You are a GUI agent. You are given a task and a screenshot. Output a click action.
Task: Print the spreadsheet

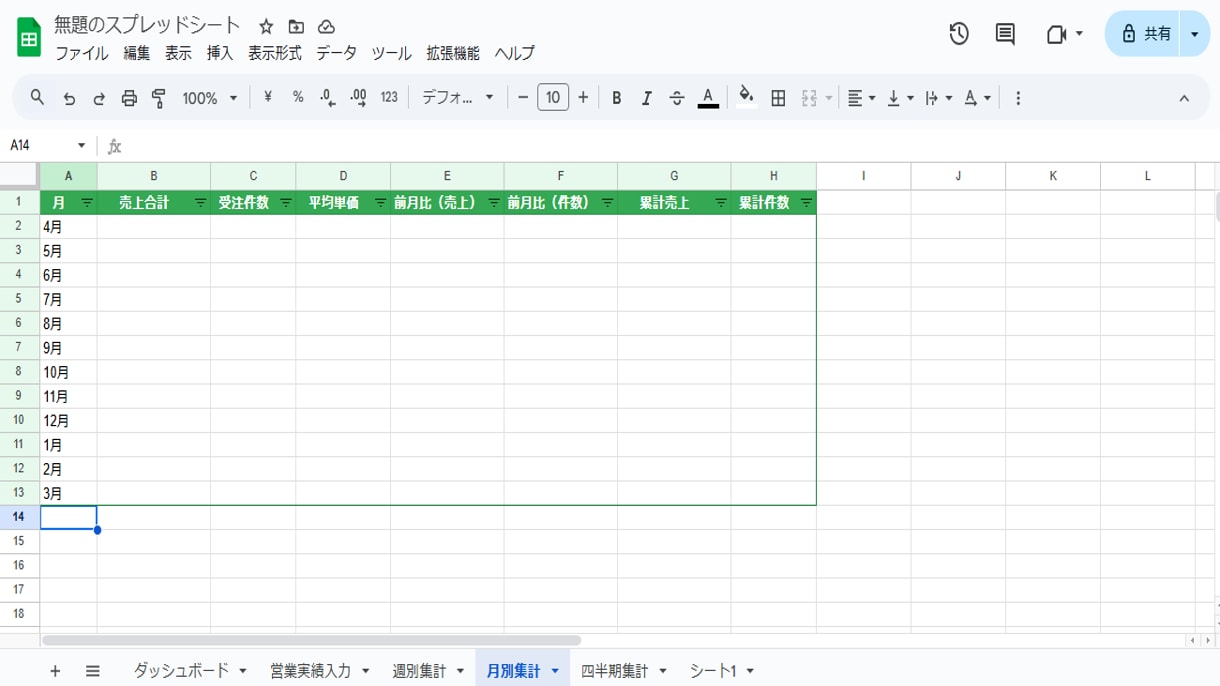(x=129, y=98)
